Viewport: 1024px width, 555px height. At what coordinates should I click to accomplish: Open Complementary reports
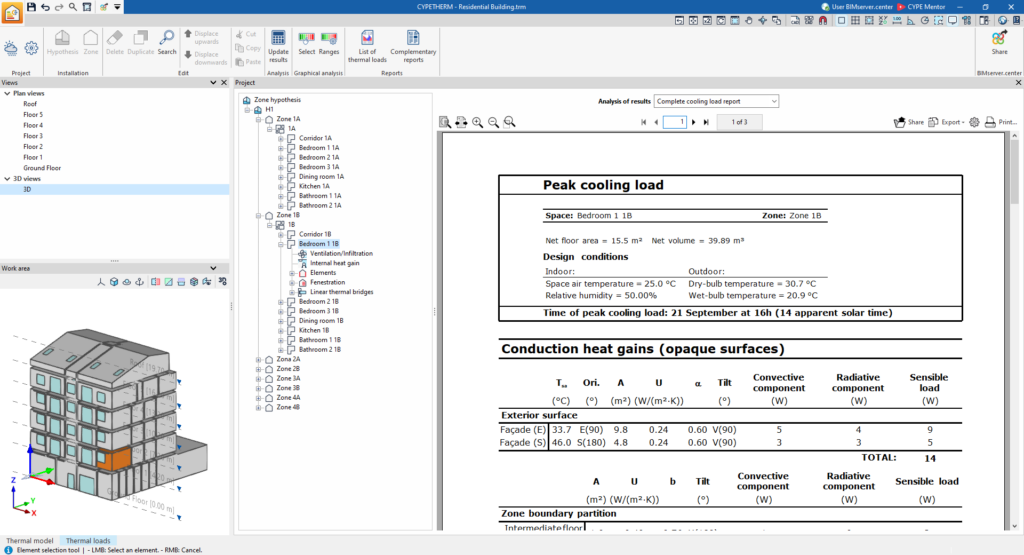coord(413,46)
